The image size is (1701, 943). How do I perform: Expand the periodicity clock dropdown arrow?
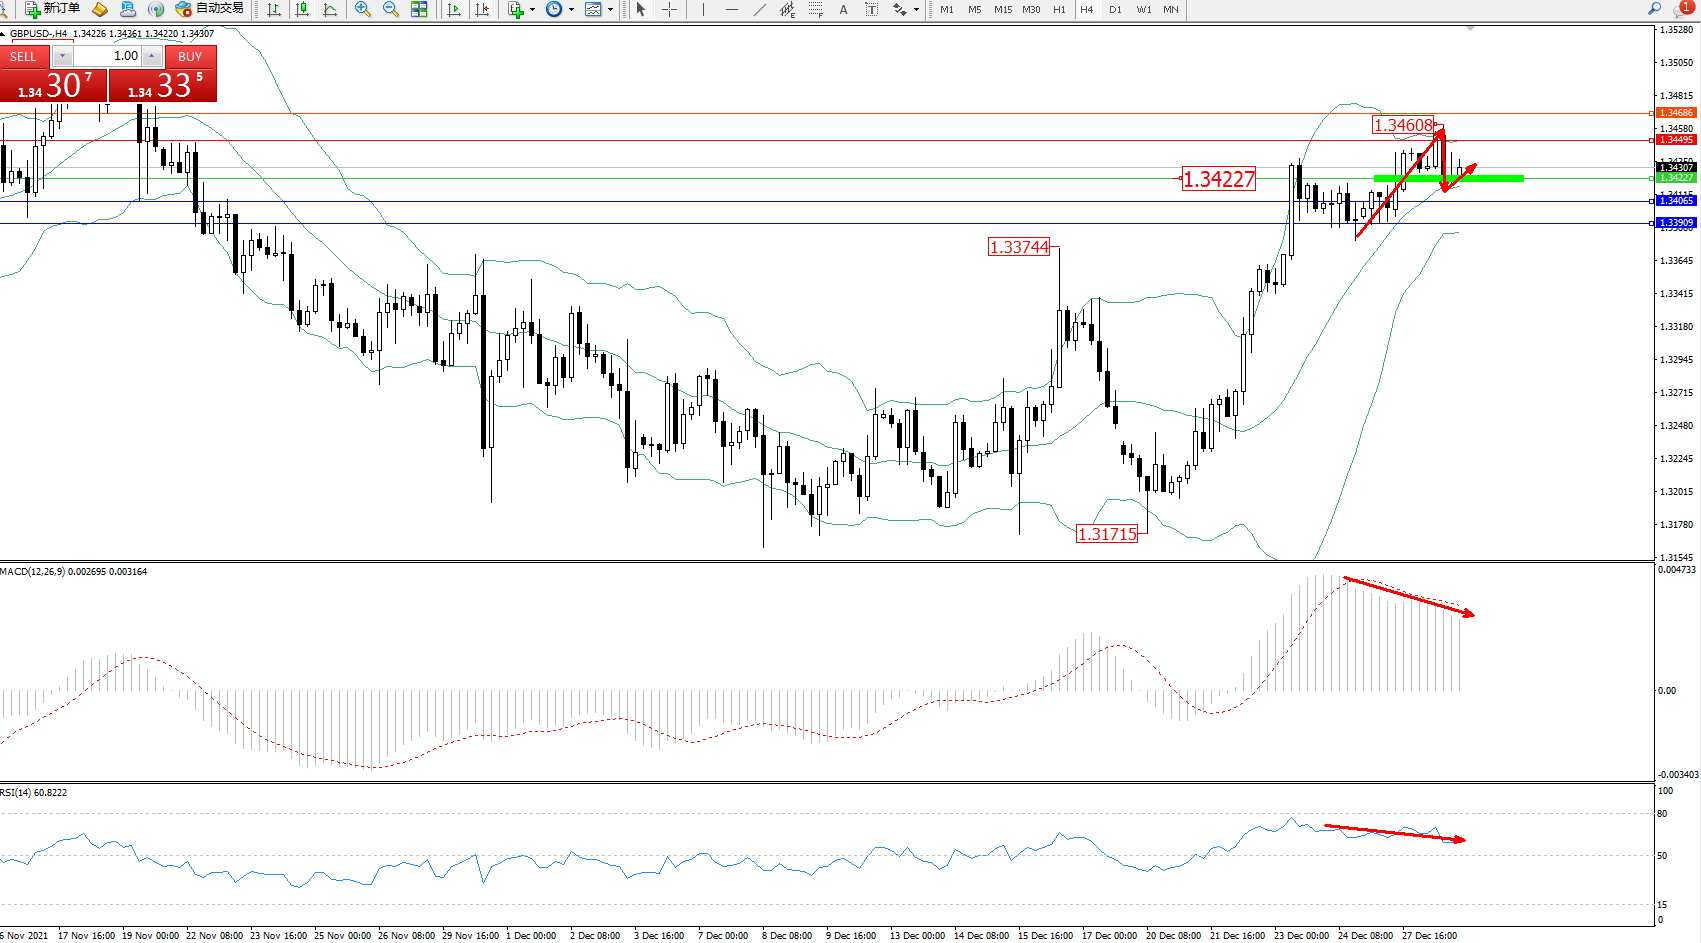point(571,9)
